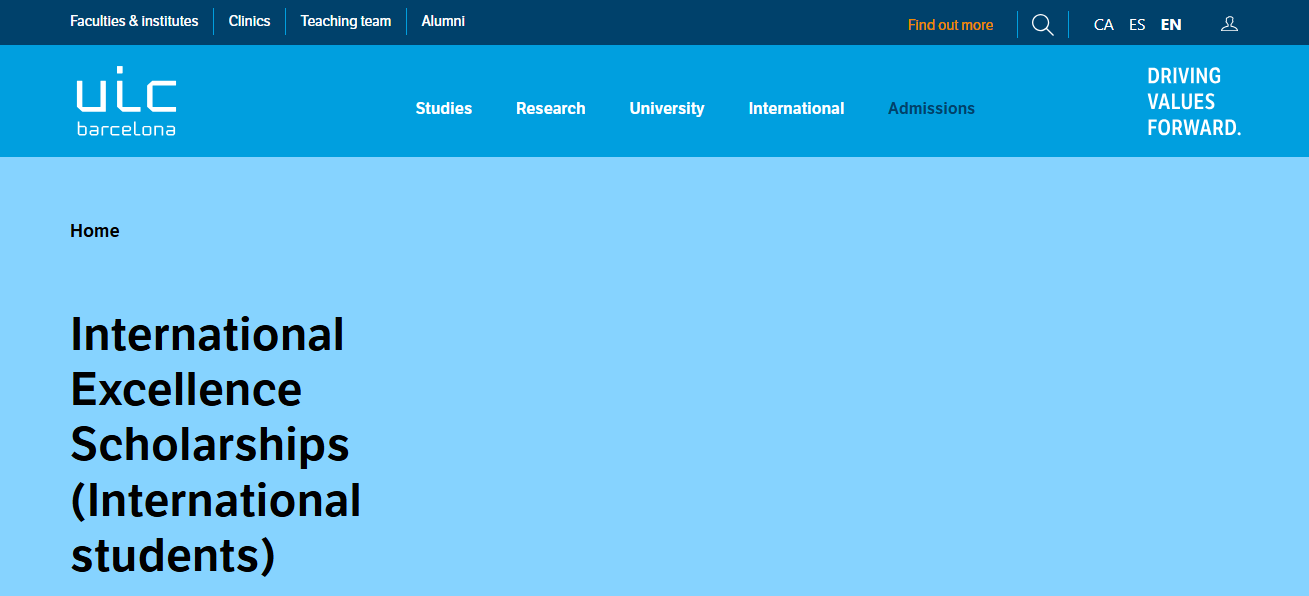Click the orange Find out more link

pos(950,25)
